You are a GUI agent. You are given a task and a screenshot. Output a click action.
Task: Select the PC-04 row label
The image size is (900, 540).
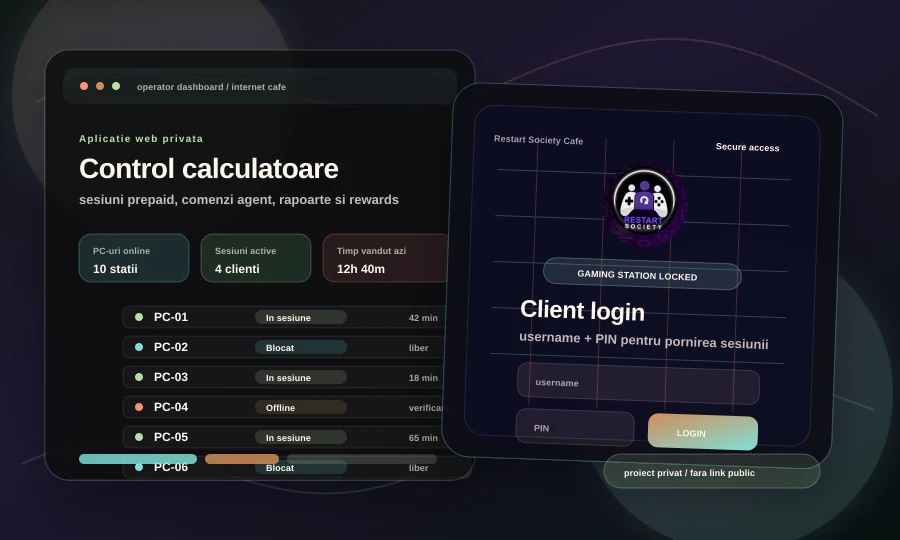click(170, 407)
